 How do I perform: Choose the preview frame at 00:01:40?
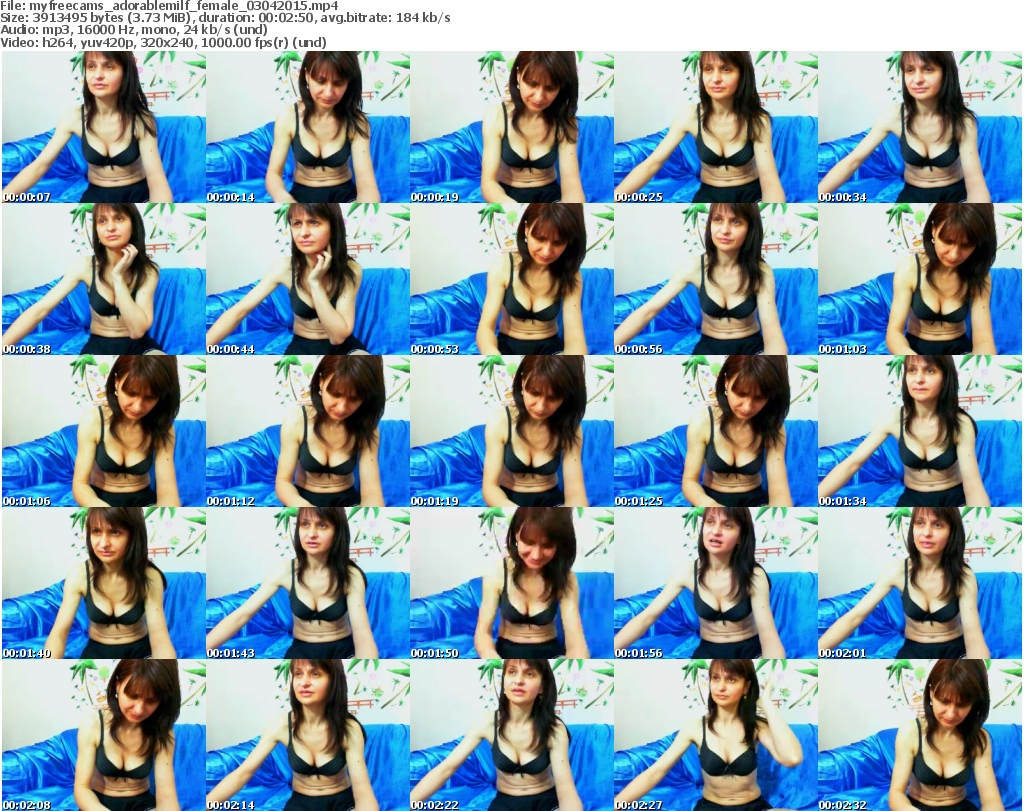tap(104, 583)
